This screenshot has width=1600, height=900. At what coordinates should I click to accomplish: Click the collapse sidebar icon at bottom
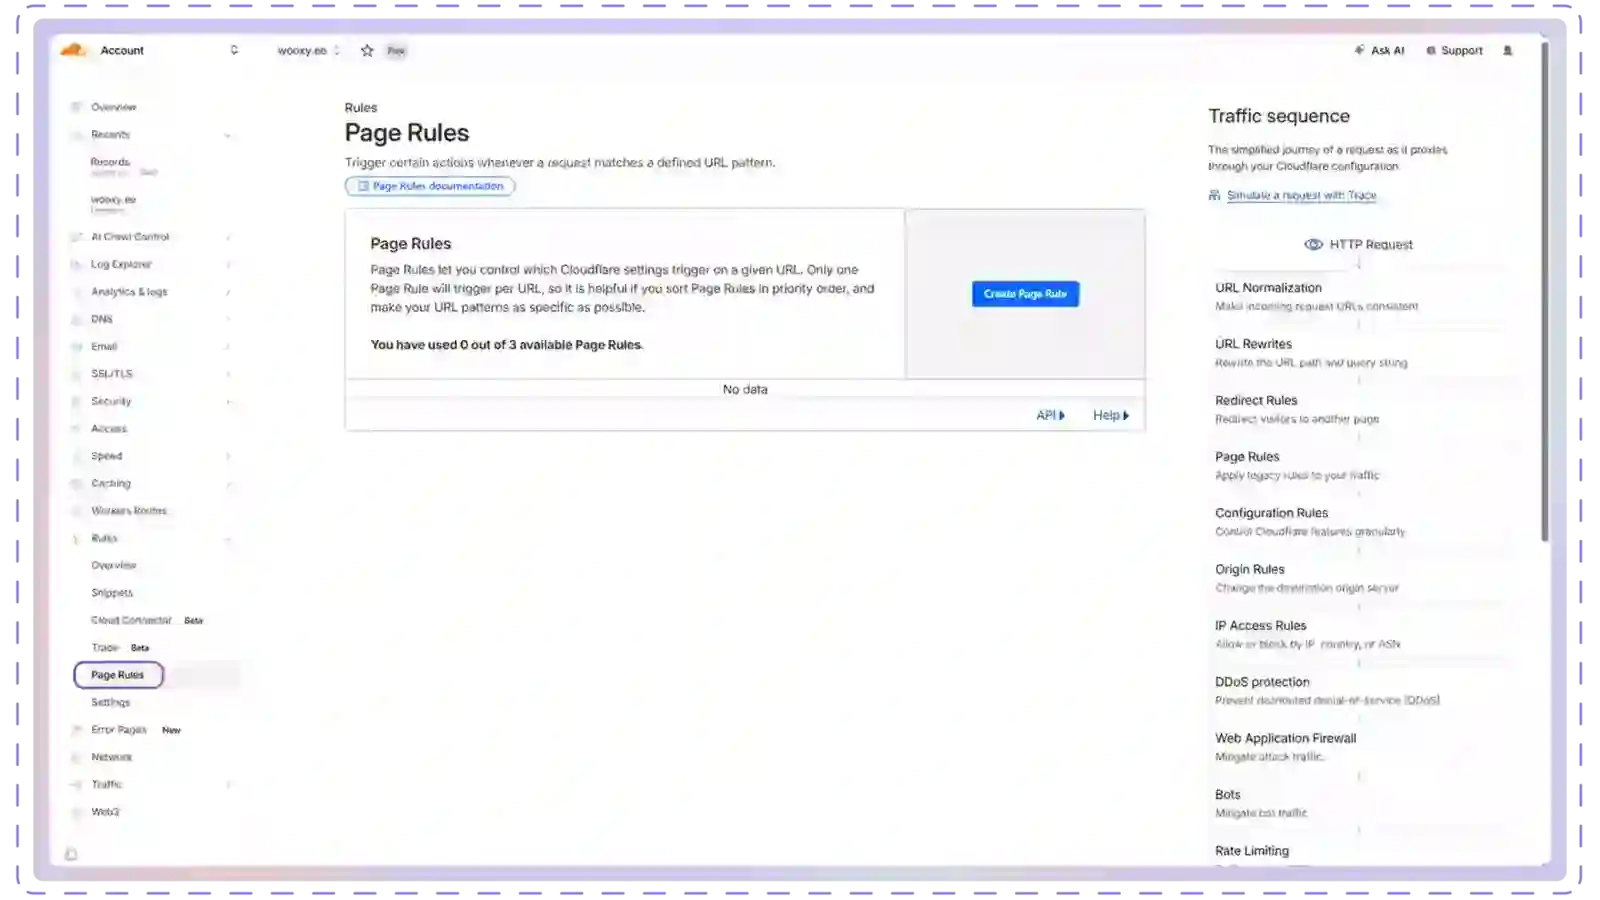(71, 854)
